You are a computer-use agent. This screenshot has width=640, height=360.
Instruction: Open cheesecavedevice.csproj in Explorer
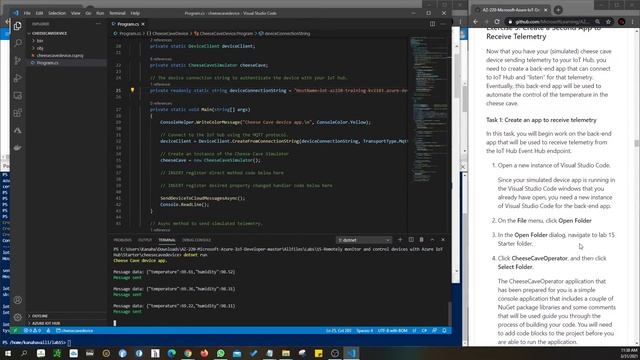coord(60,56)
